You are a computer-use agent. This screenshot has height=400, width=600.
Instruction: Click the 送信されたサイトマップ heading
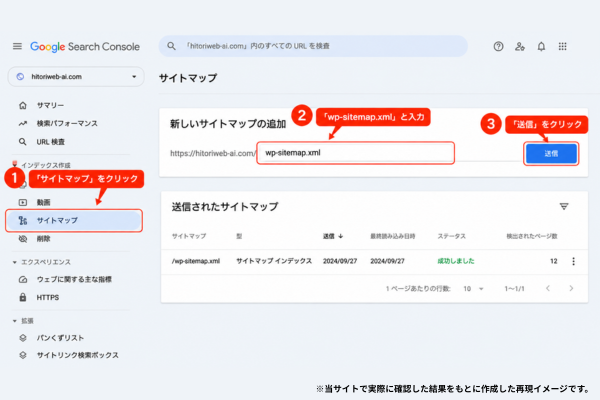point(225,207)
